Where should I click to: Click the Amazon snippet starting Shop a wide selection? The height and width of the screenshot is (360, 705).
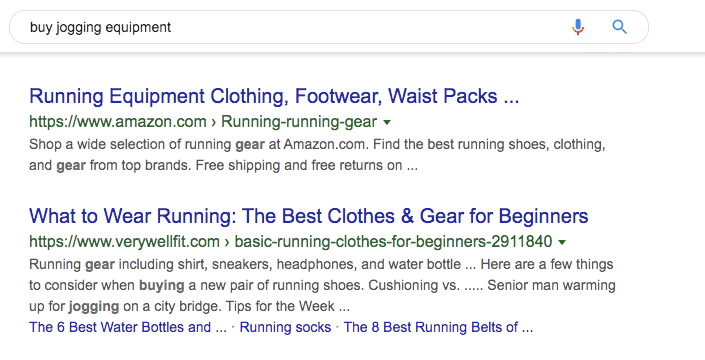tap(317, 155)
